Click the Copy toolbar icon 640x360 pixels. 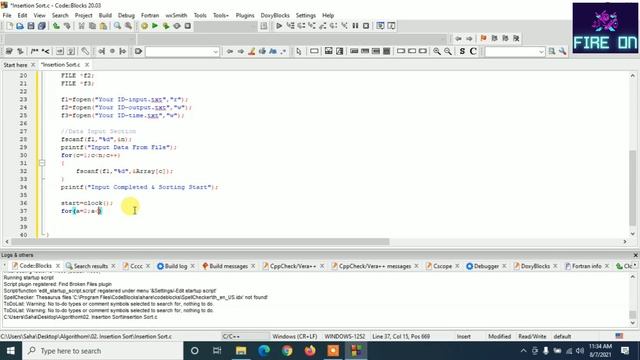click(93, 26)
